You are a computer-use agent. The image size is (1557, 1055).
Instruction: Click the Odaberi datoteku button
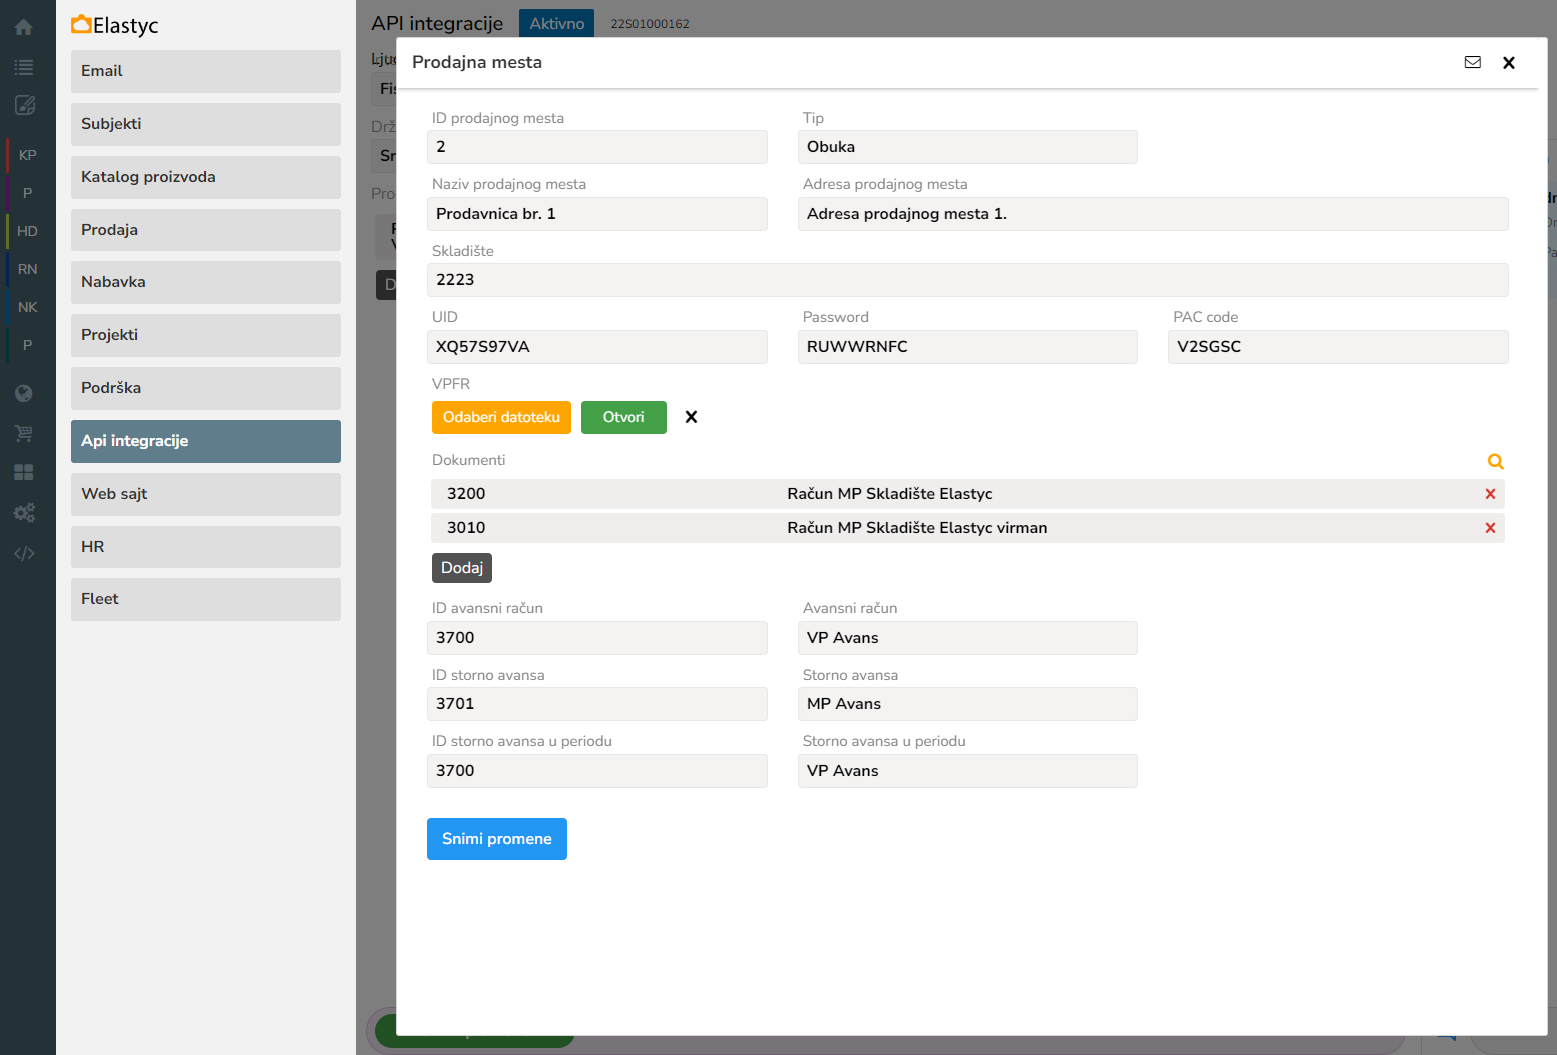[501, 417]
